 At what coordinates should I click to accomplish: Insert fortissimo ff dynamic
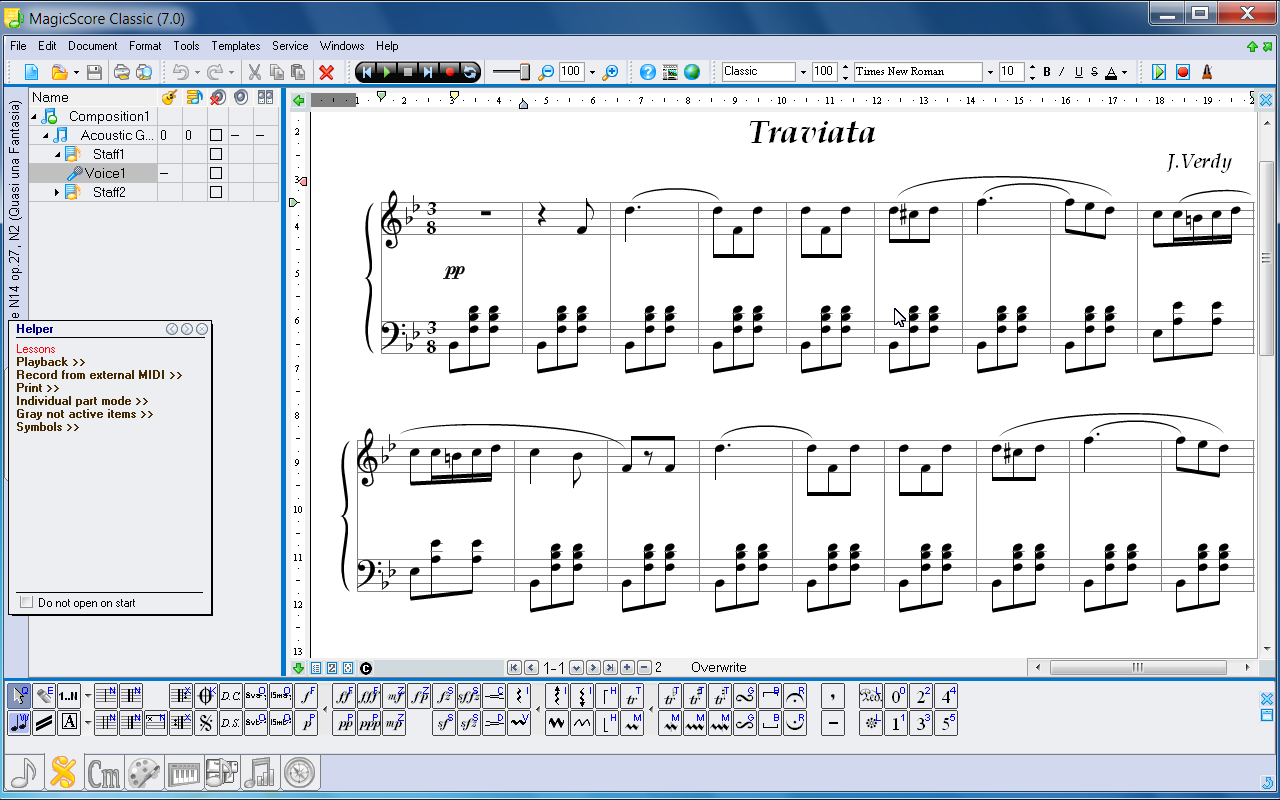[345, 696]
